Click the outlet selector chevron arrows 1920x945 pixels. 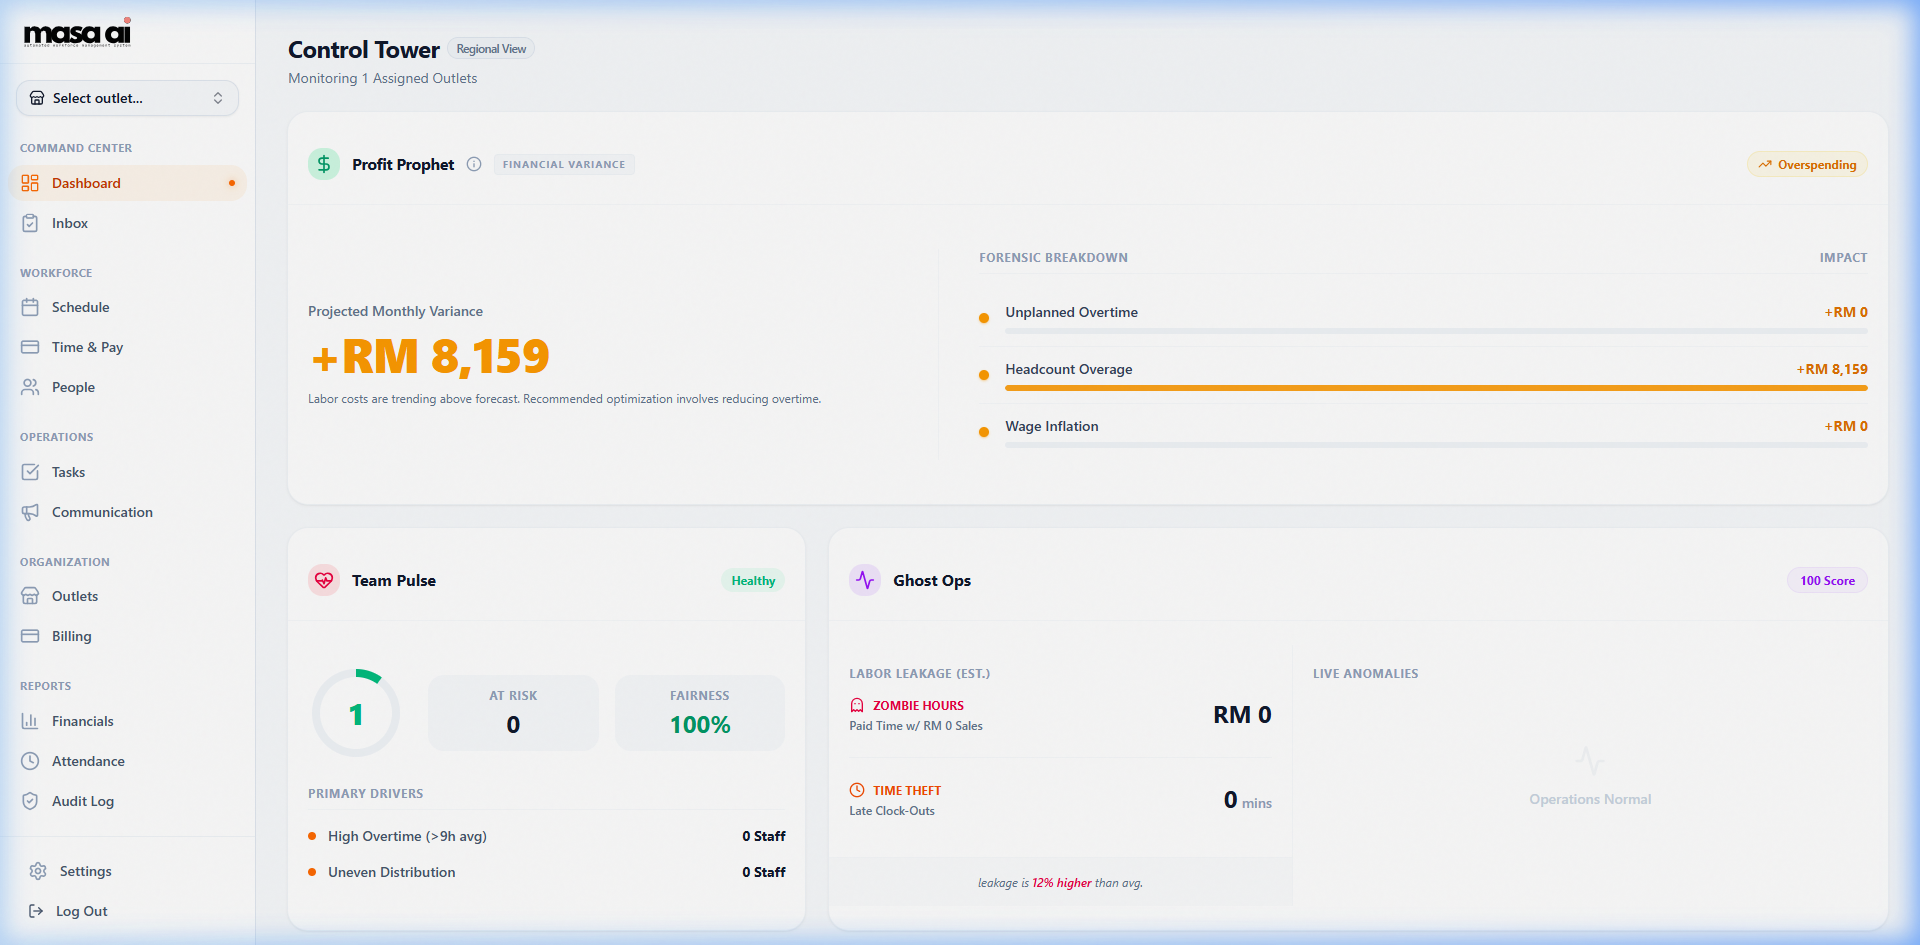(x=218, y=98)
